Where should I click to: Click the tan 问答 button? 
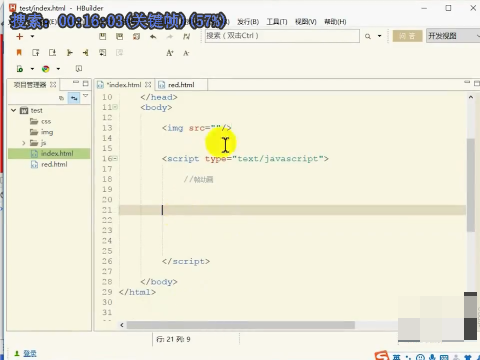click(407, 36)
